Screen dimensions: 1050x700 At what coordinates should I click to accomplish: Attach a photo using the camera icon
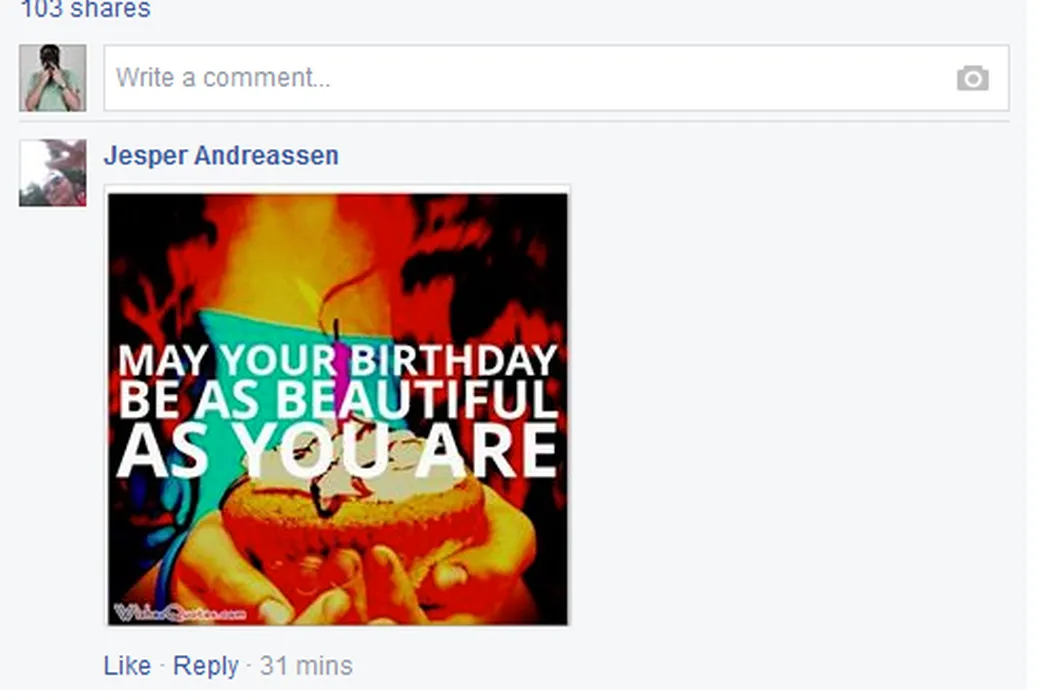point(972,78)
